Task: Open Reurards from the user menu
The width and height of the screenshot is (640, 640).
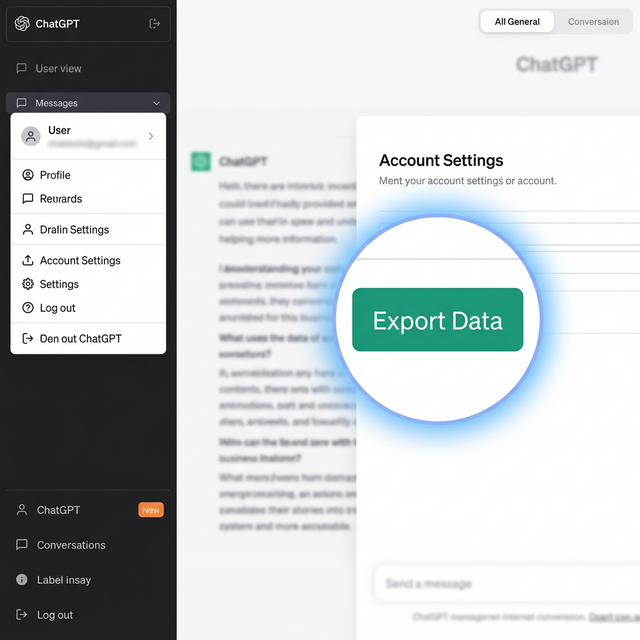Action: coord(88,199)
